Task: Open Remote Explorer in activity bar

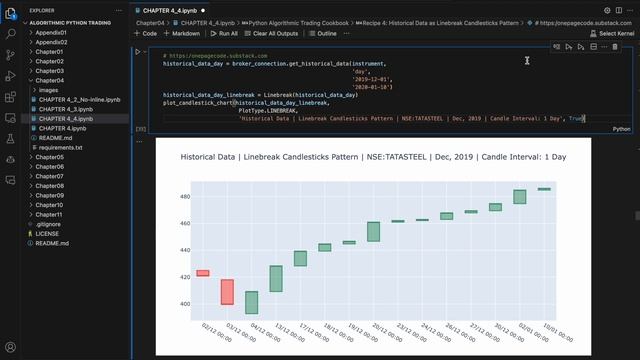Action: (x=11, y=118)
